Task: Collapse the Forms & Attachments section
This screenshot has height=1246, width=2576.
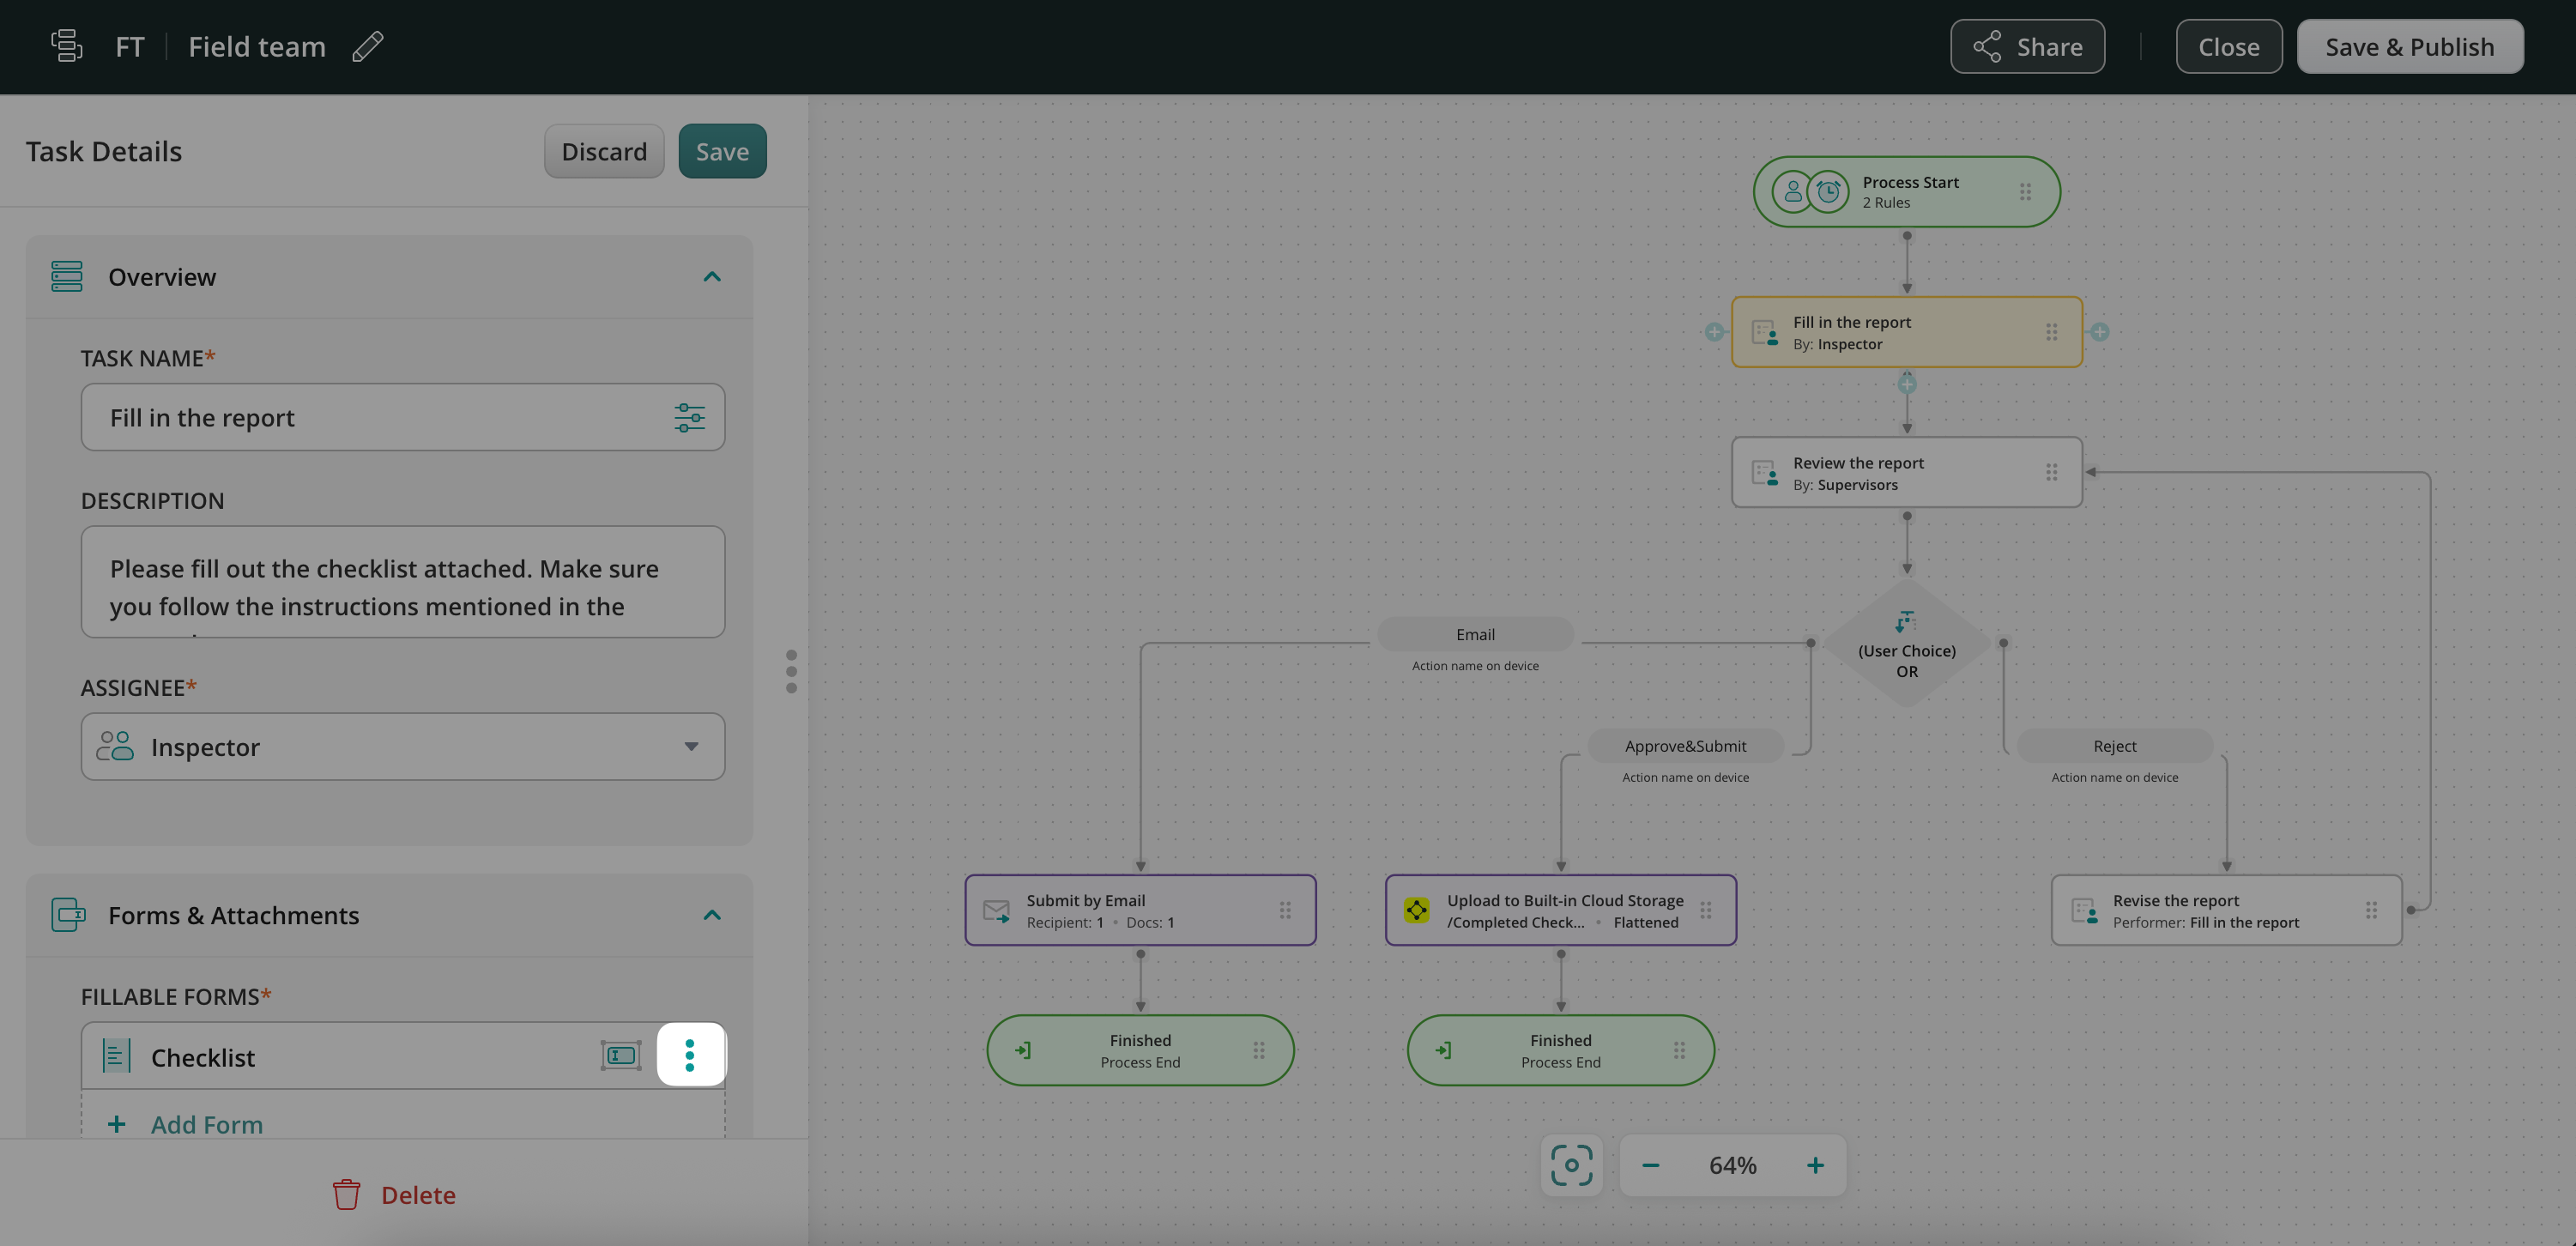Action: pyautogui.click(x=712, y=915)
